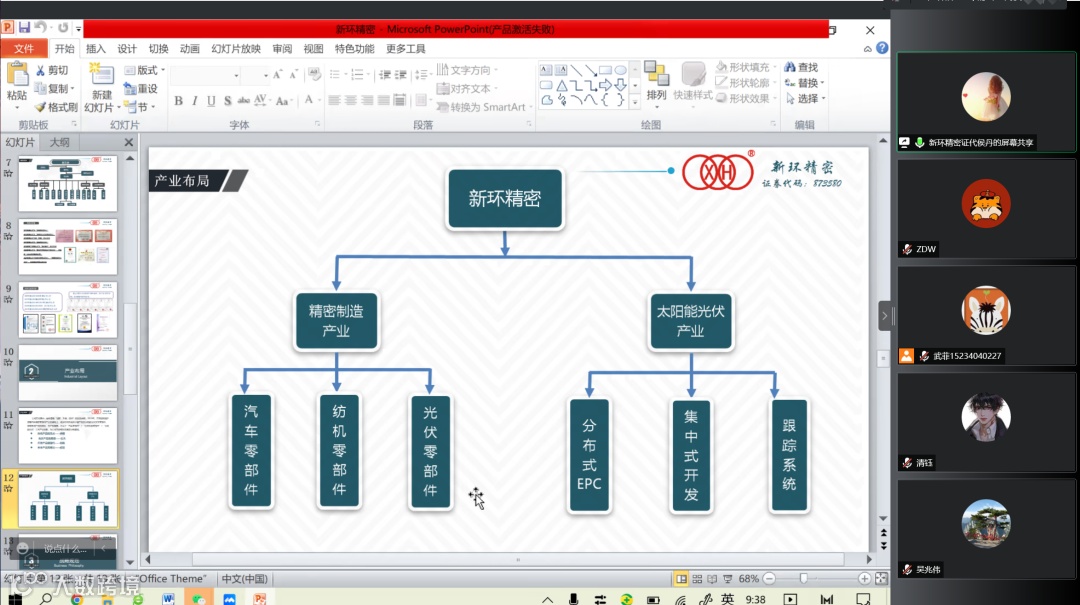Select the 精密制造产业 box on slide
This screenshot has width=1080, height=605.
tap(336, 322)
